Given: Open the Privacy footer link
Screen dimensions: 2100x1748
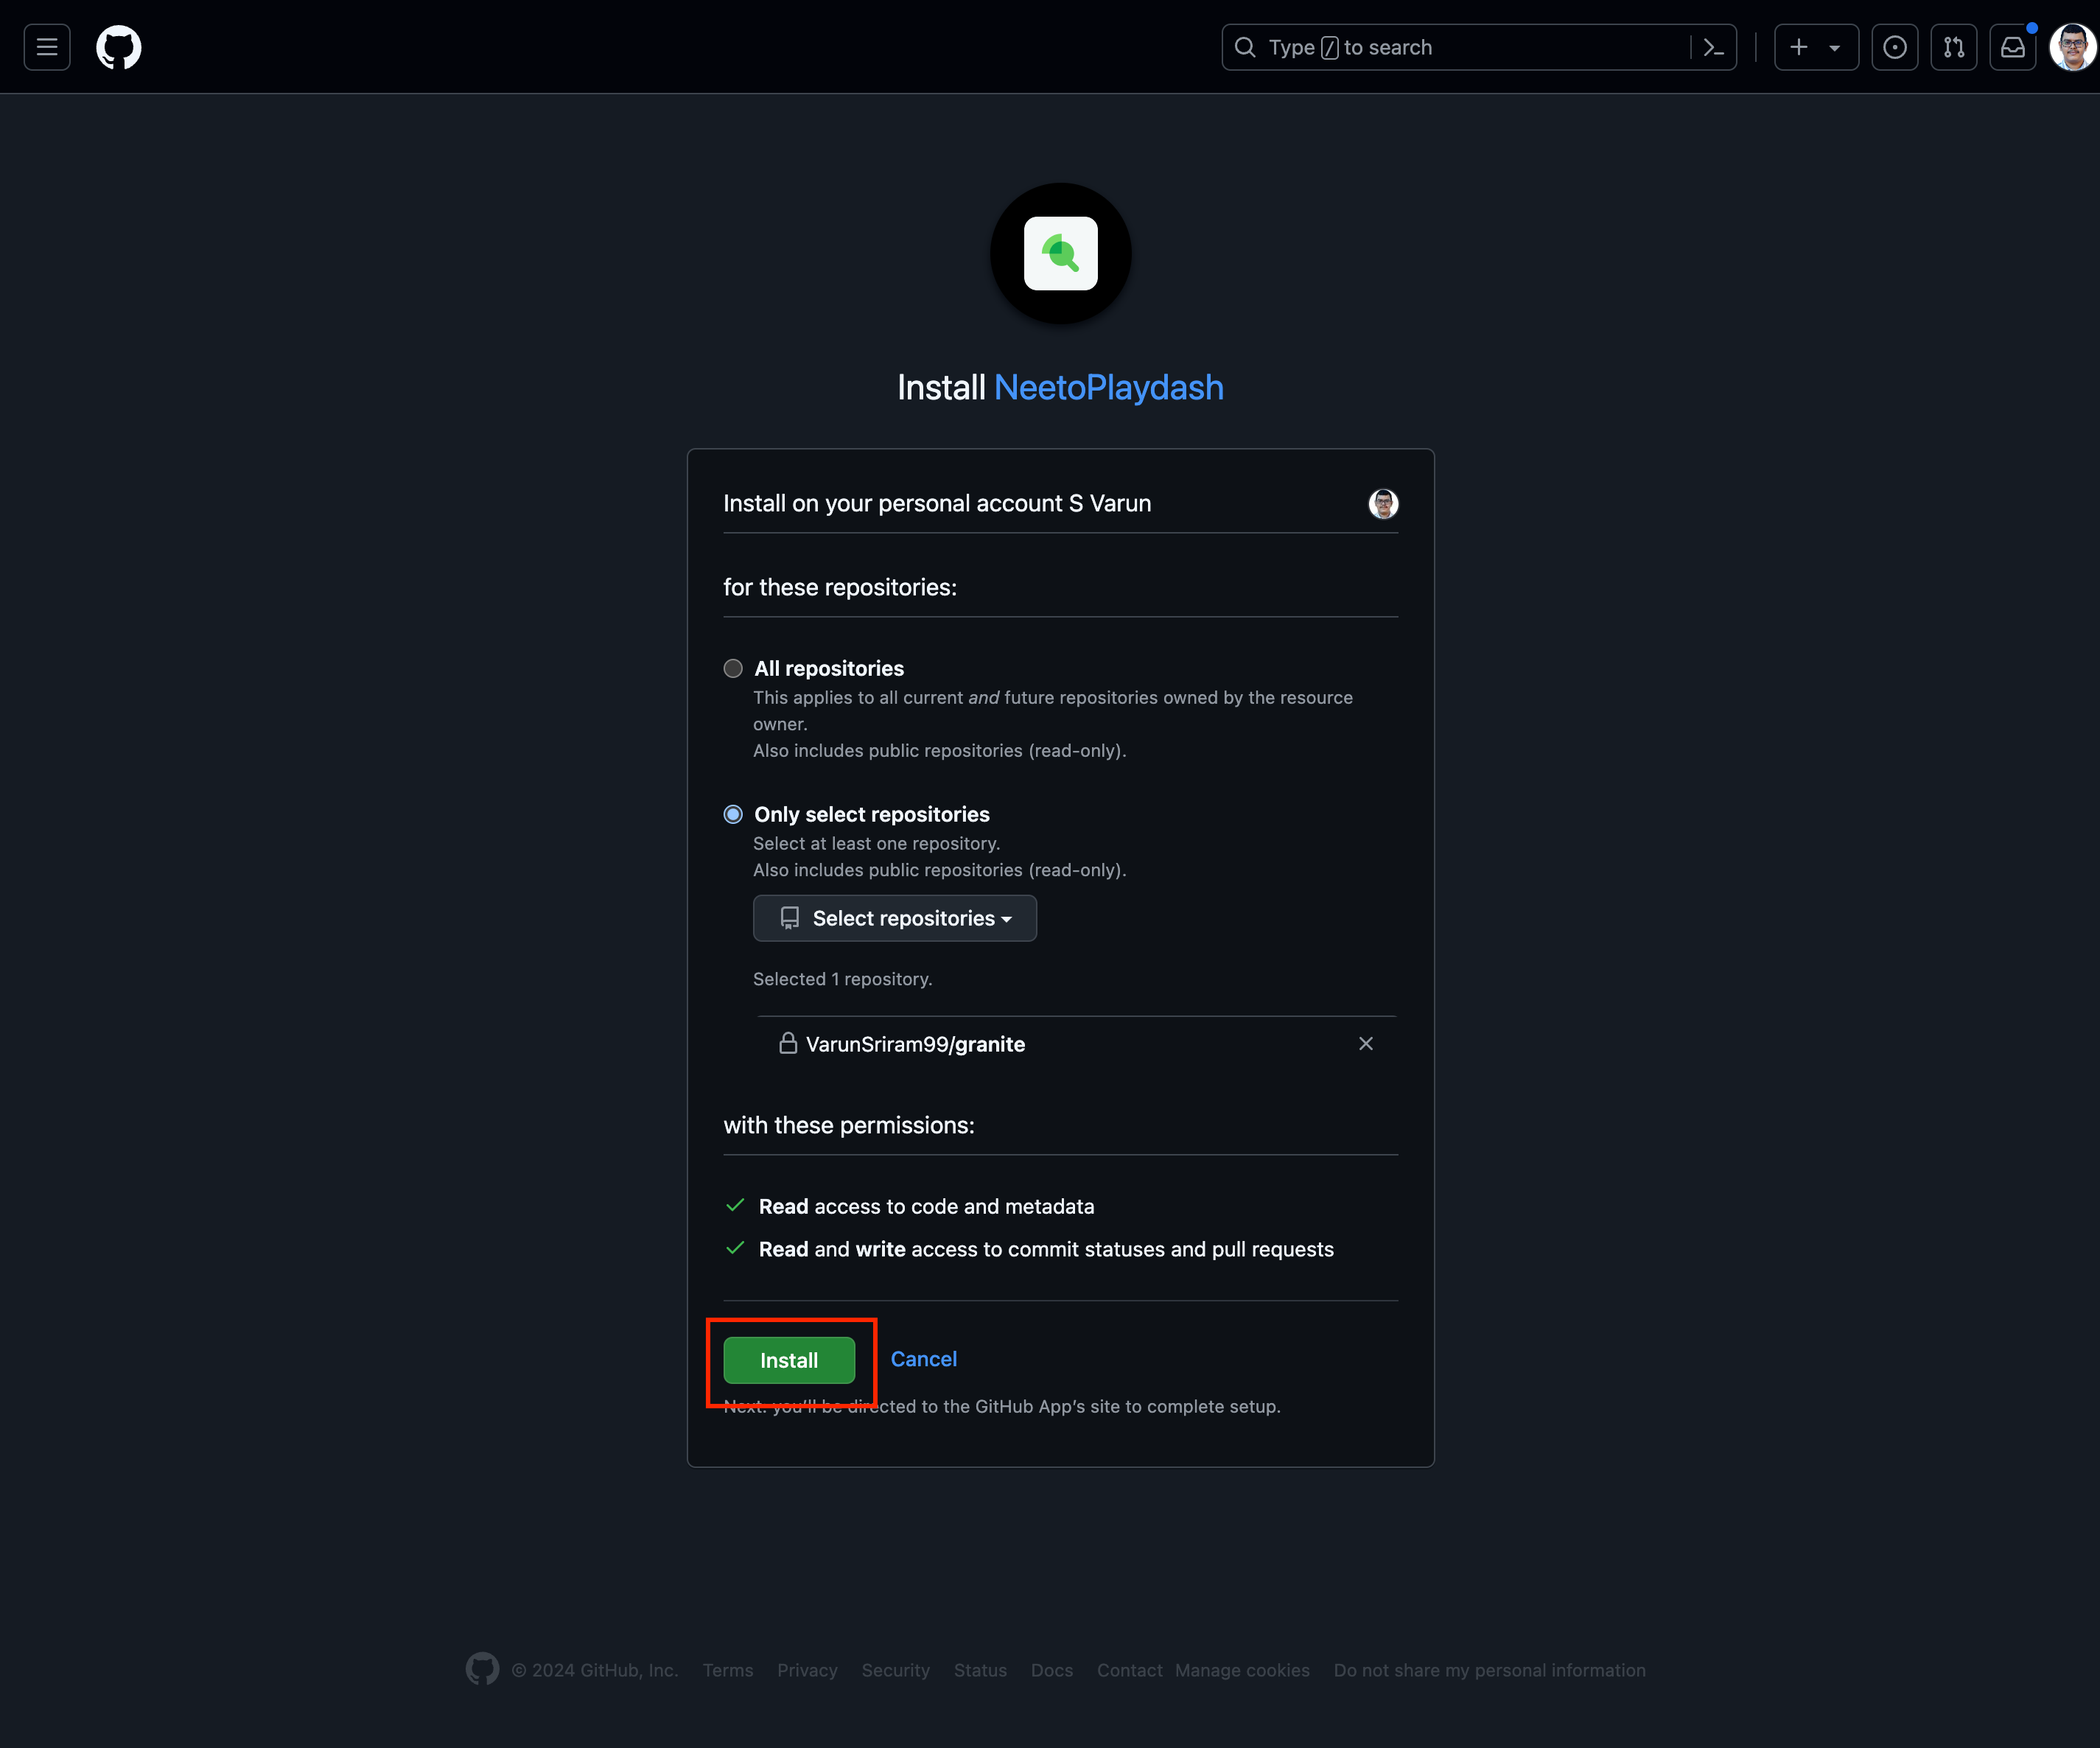Looking at the screenshot, I should click(807, 1670).
